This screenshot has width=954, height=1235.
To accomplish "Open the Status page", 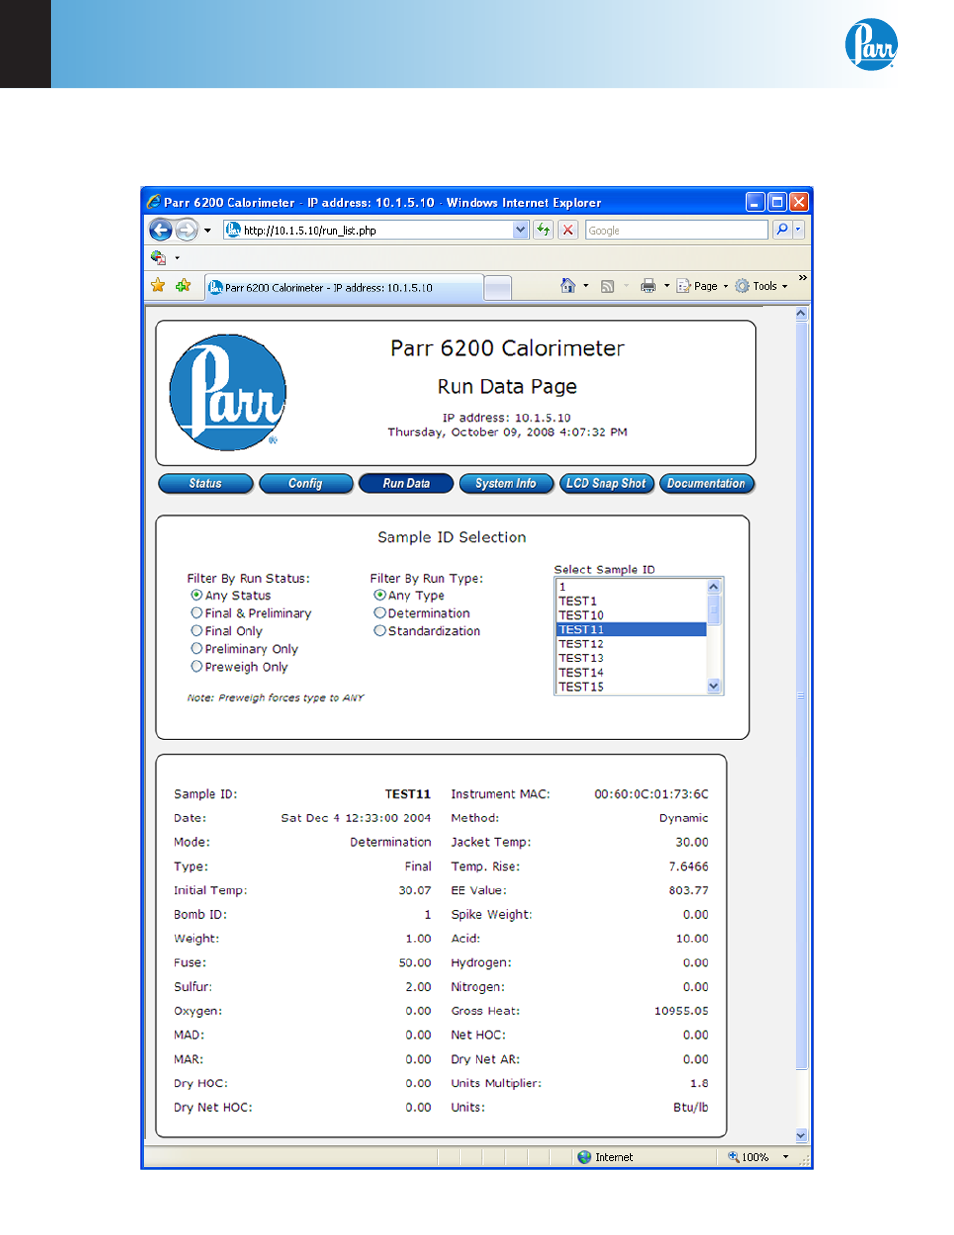I will click(205, 484).
